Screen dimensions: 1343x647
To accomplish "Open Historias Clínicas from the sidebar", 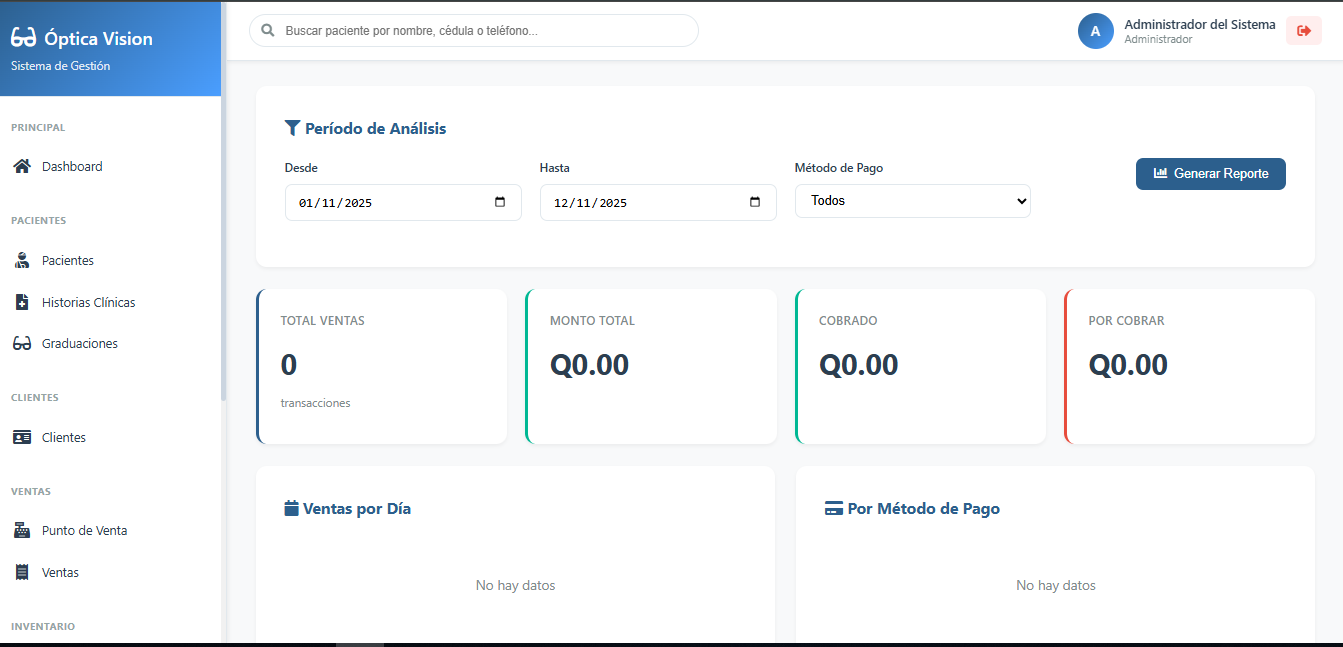I will coord(88,302).
